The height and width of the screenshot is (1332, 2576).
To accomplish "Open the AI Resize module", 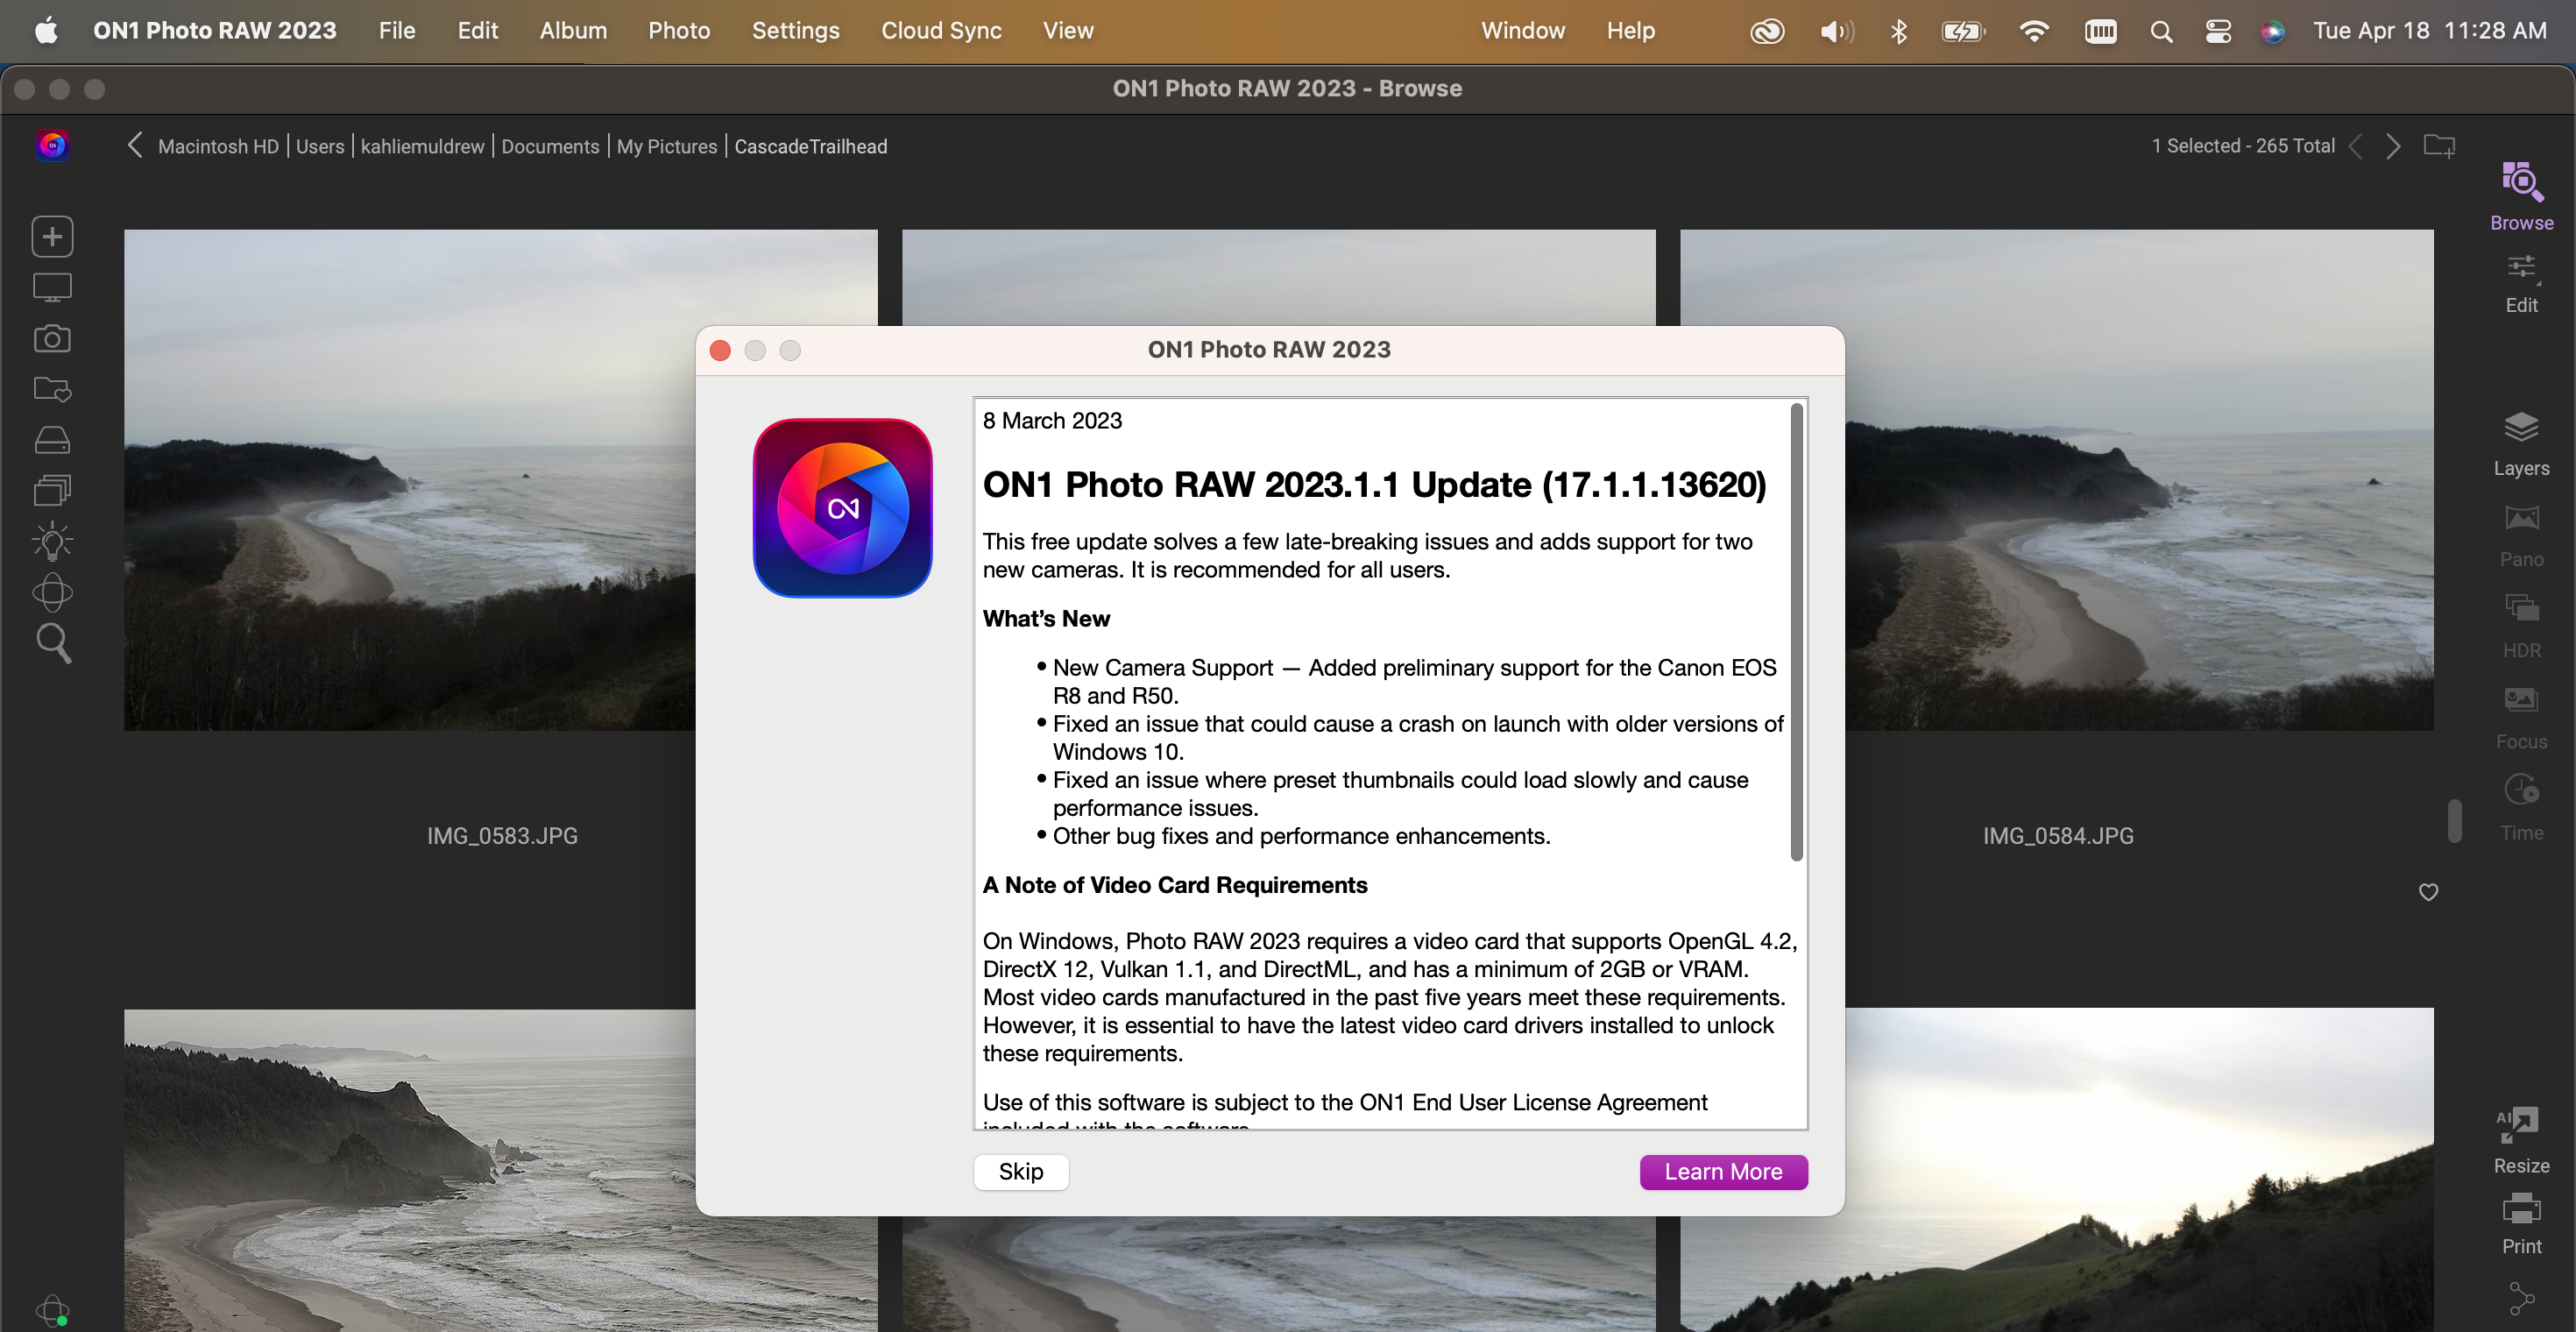I will pos(2521,1141).
